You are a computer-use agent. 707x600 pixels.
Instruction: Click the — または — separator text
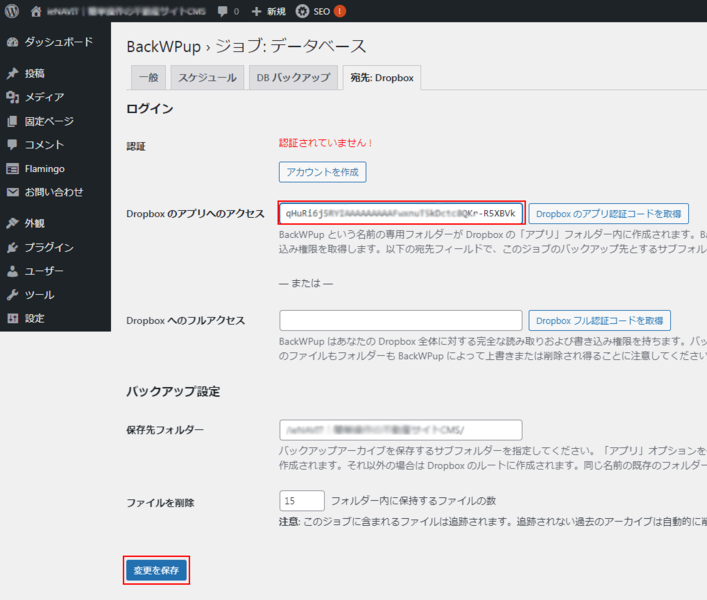pyautogui.click(x=306, y=283)
